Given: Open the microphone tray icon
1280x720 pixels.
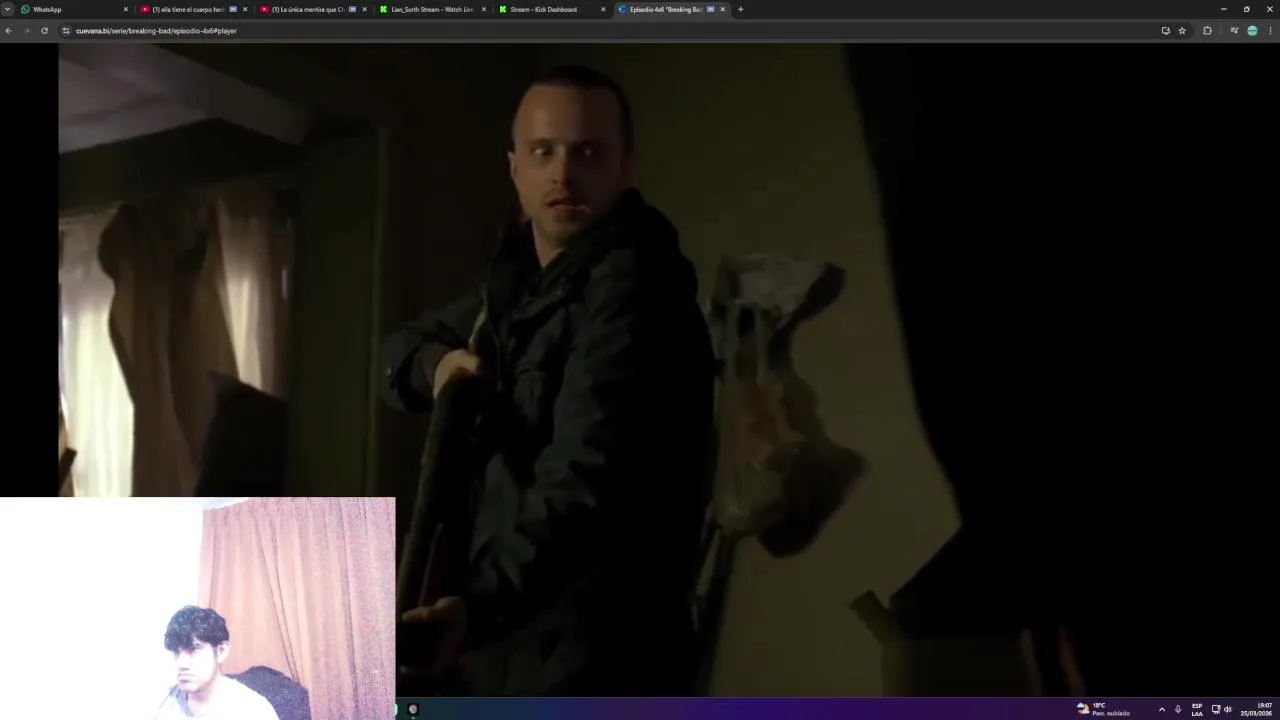Looking at the screenshot, I should pos(1178,709).
